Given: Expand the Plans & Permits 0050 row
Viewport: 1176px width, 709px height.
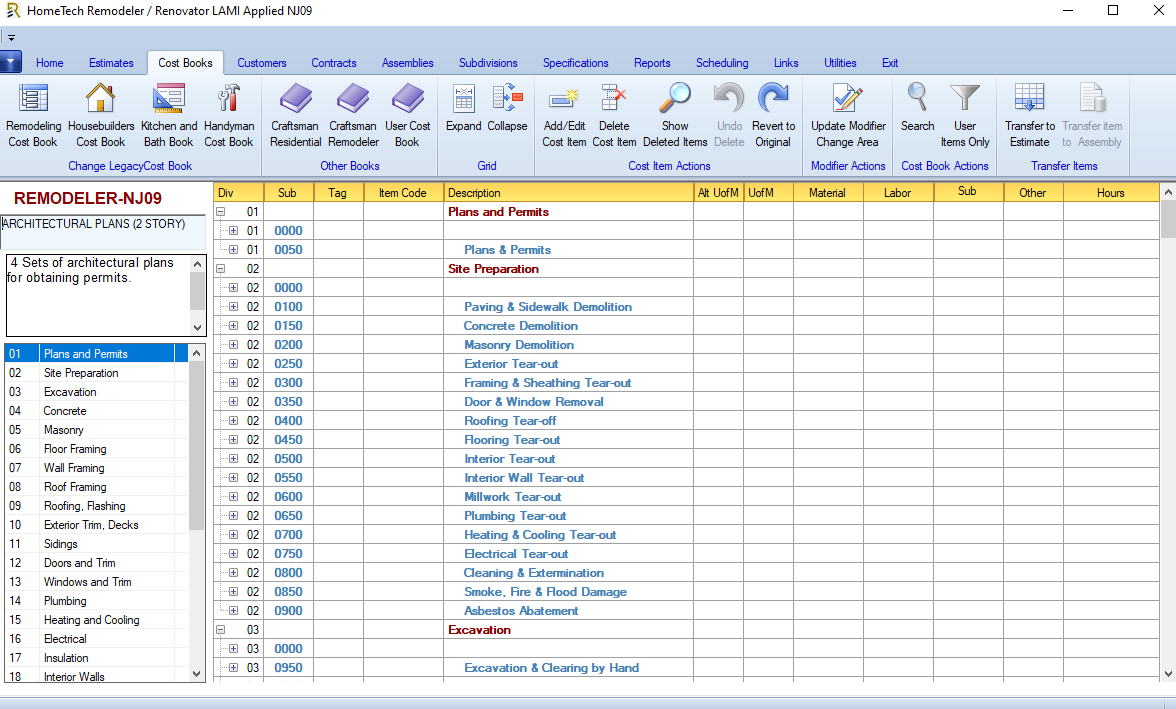Looking at the screenshot, I should (233, 250).
